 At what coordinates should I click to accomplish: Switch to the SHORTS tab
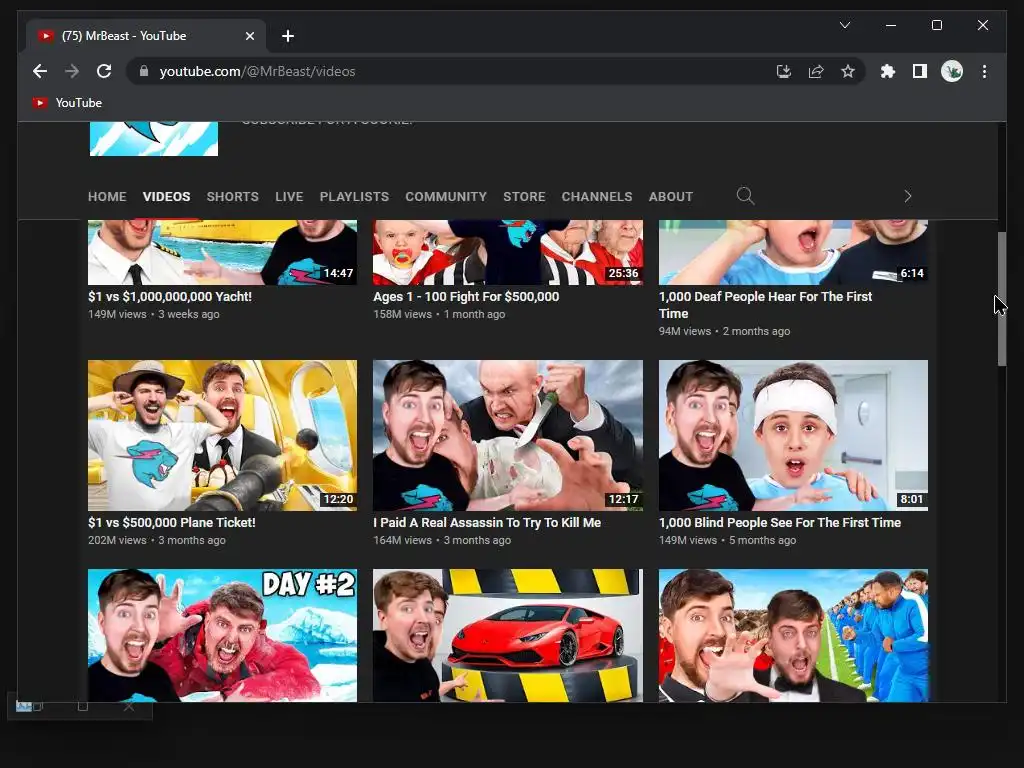tap(232, 197)
